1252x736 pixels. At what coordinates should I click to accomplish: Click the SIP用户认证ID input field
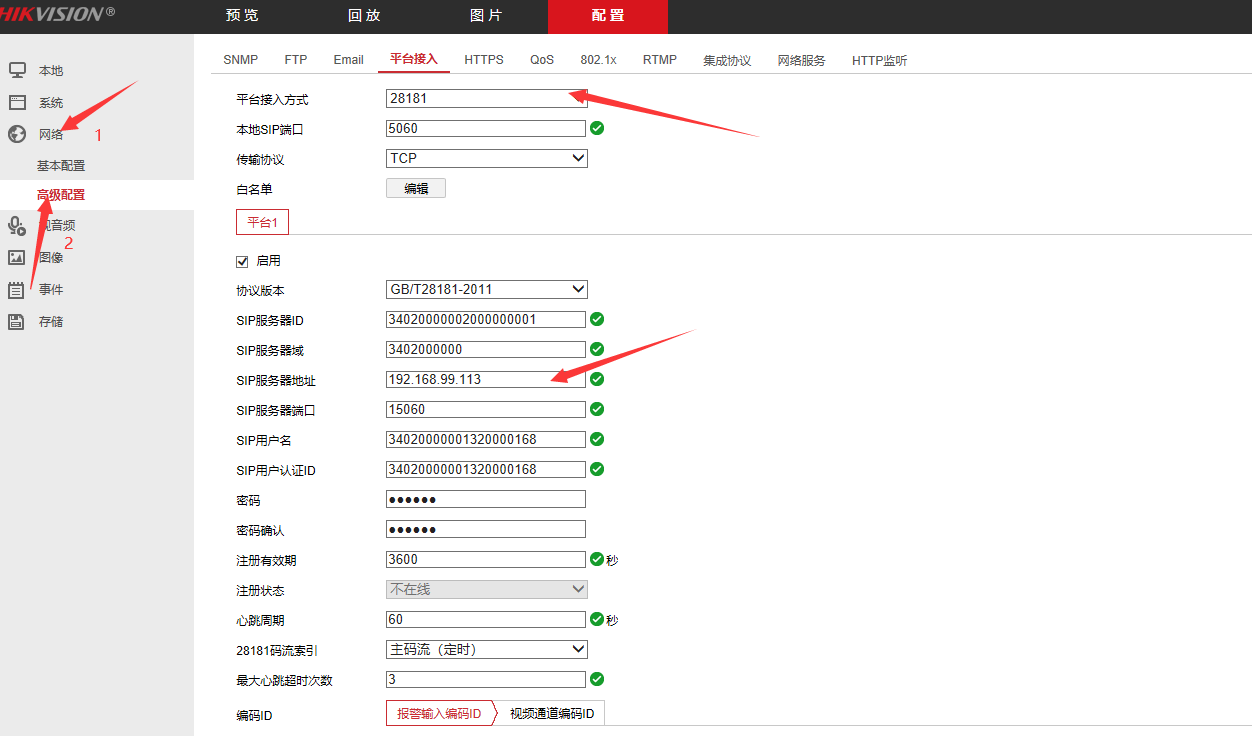(x=486, y=469)
